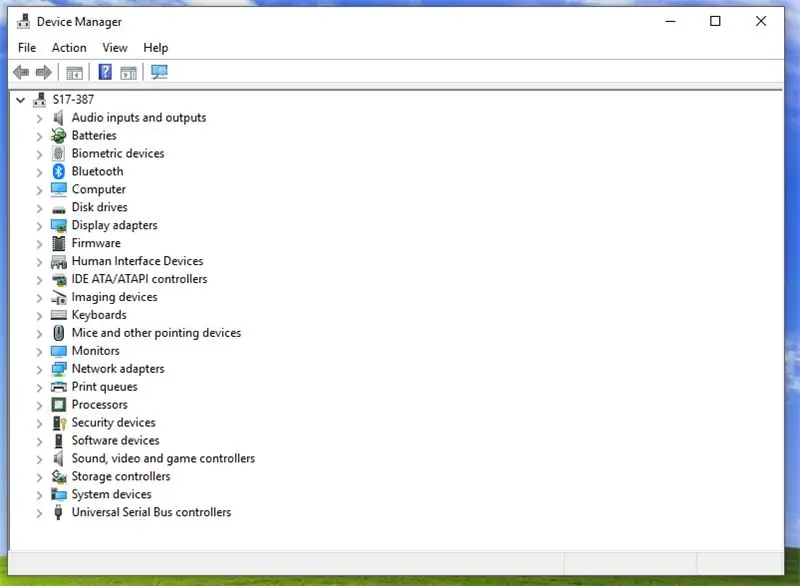800x586 pixels.
Task: Click the Audio inputs and outputs speaker icon
Action: (58, 118)
